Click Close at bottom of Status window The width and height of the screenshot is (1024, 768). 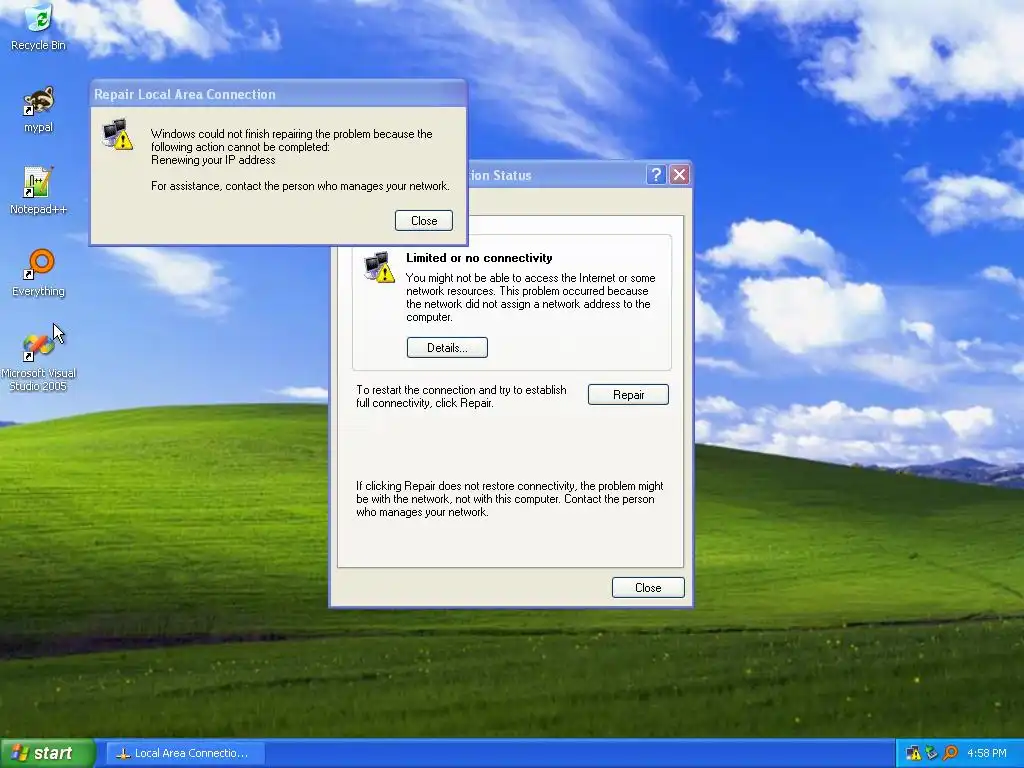coord(648,588)
